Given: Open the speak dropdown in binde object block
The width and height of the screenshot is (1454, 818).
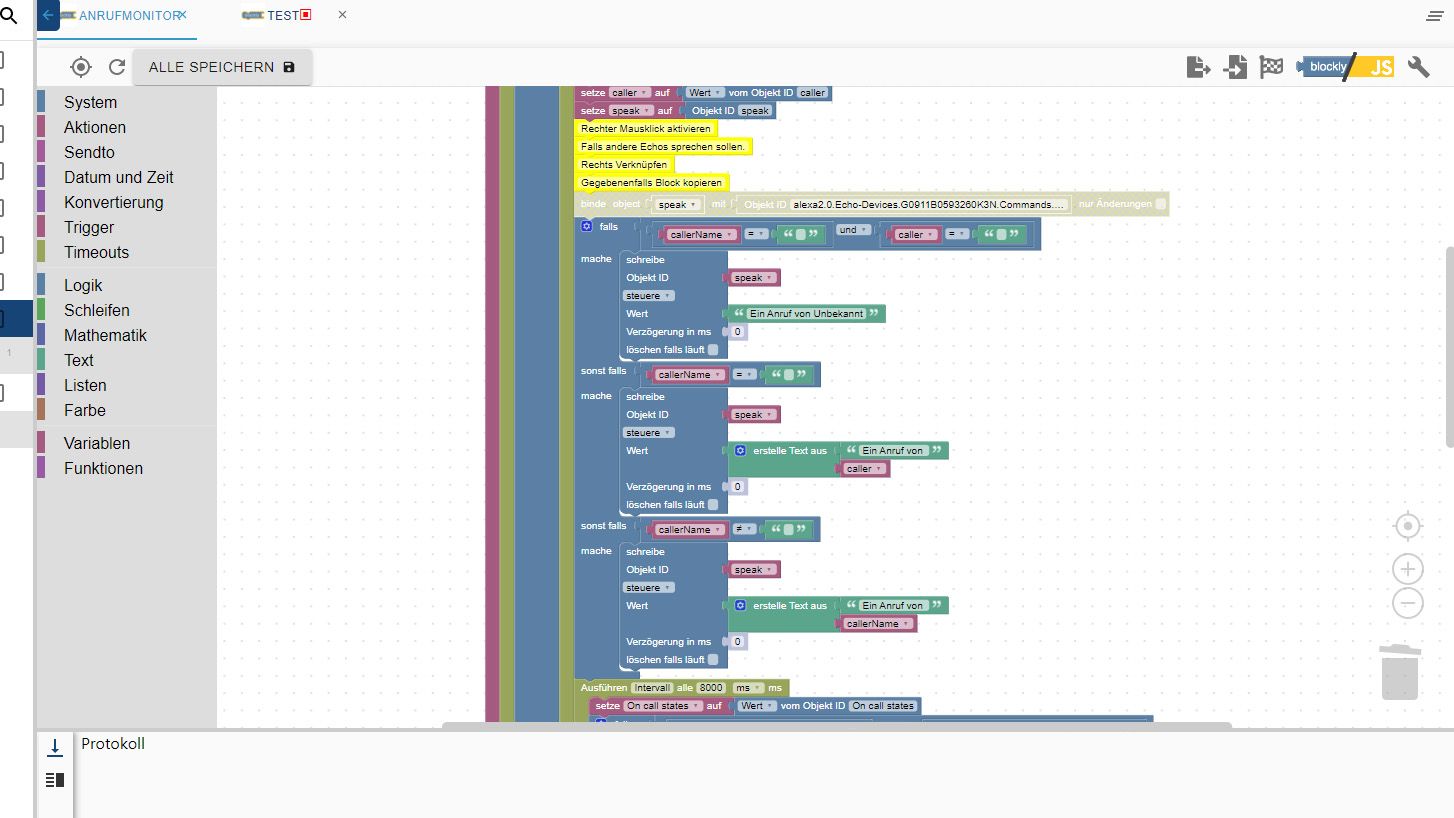Looking at the screenshot, I should [677, 205].
